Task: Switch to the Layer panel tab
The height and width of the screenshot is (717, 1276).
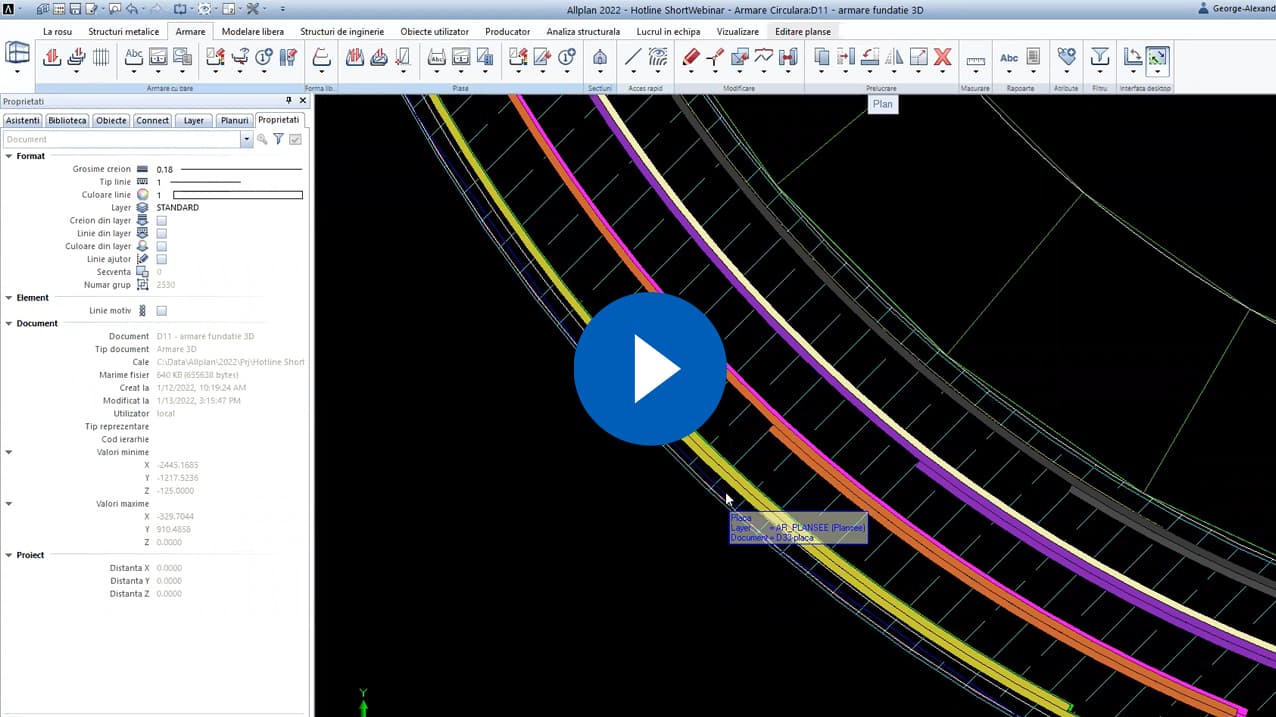Action: 194,121
